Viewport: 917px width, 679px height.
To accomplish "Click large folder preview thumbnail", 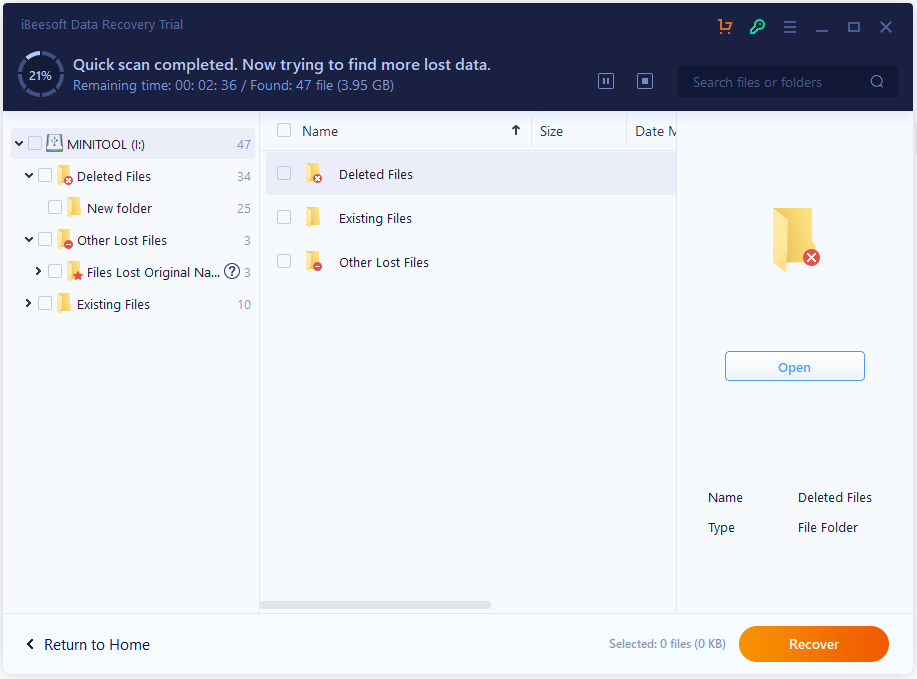I will tap(795, 240).
